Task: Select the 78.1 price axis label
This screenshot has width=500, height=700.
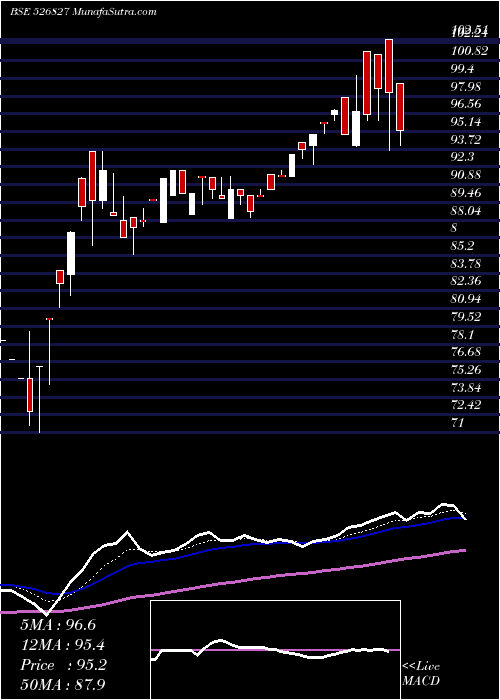Action: tap(464, 334)
